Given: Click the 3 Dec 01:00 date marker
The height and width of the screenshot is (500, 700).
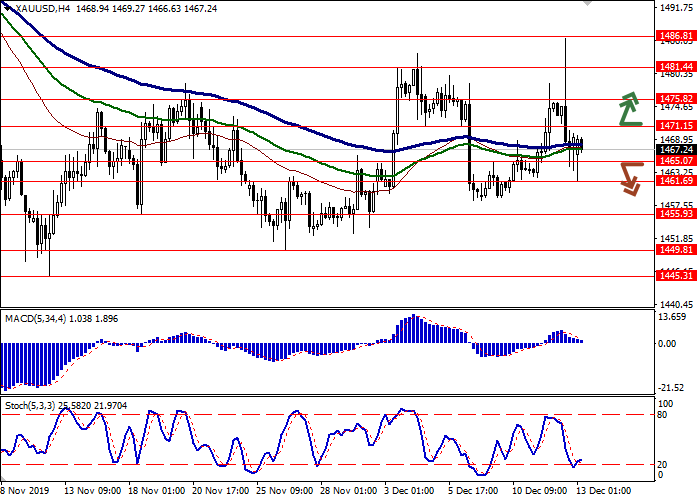Looking at the screenshot, I should 410,491.
